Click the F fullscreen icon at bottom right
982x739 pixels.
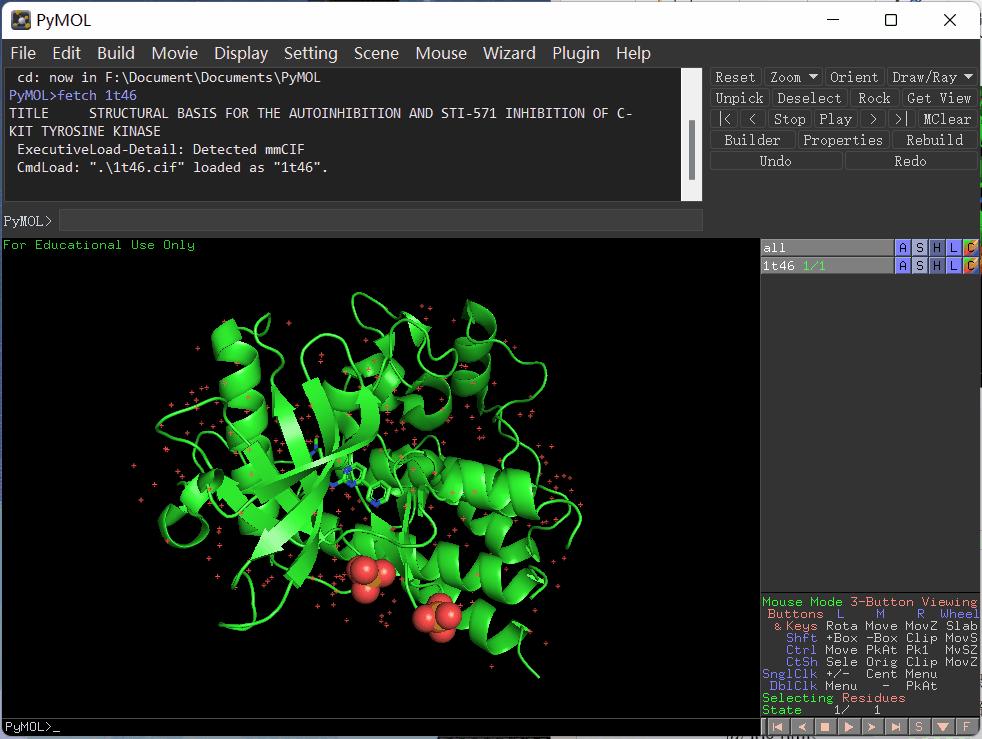pos(967,727)
